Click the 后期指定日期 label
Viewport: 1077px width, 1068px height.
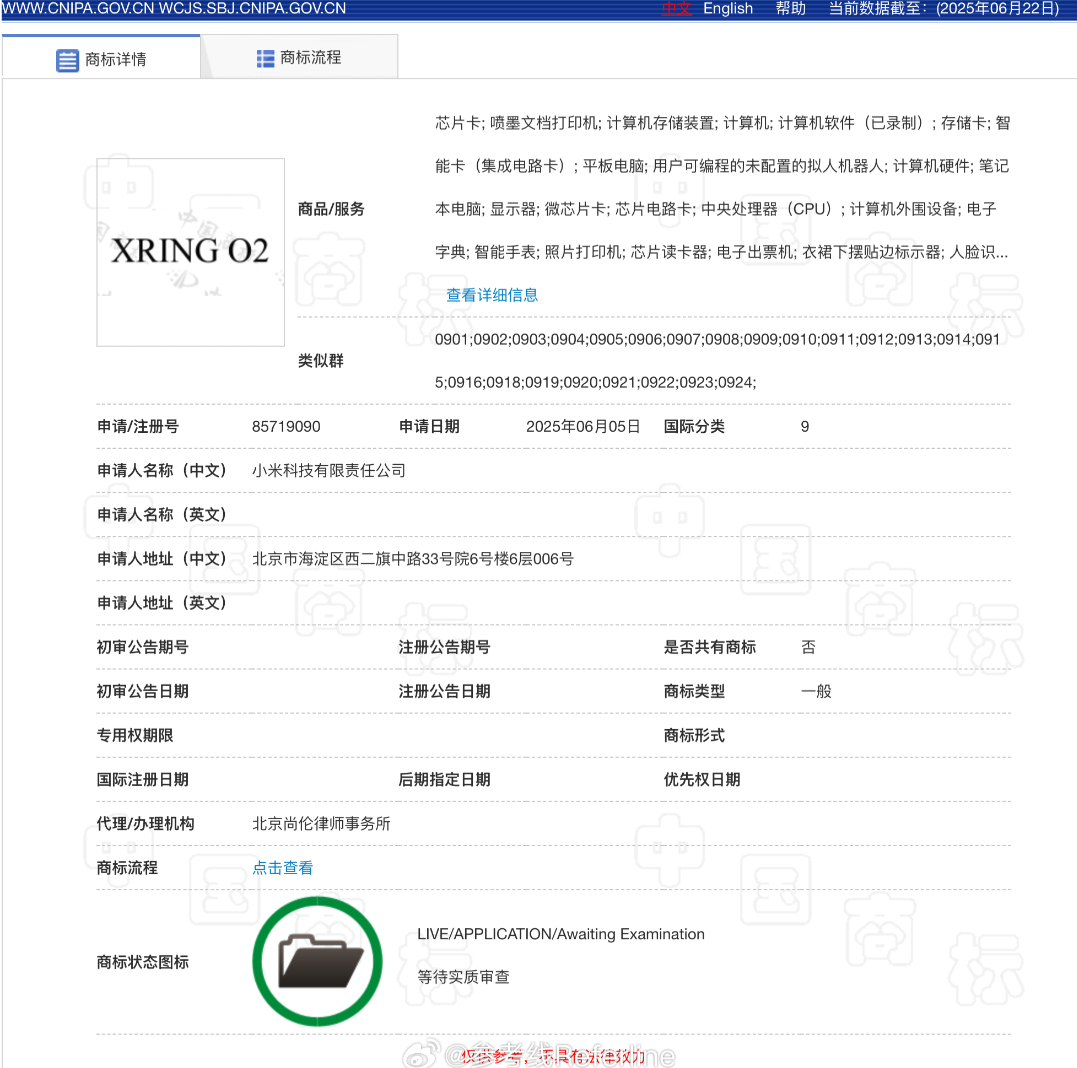444,780
